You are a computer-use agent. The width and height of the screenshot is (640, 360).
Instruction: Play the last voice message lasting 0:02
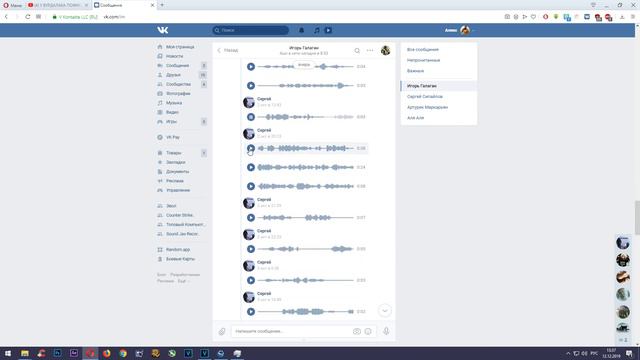[x=251, y=312]
